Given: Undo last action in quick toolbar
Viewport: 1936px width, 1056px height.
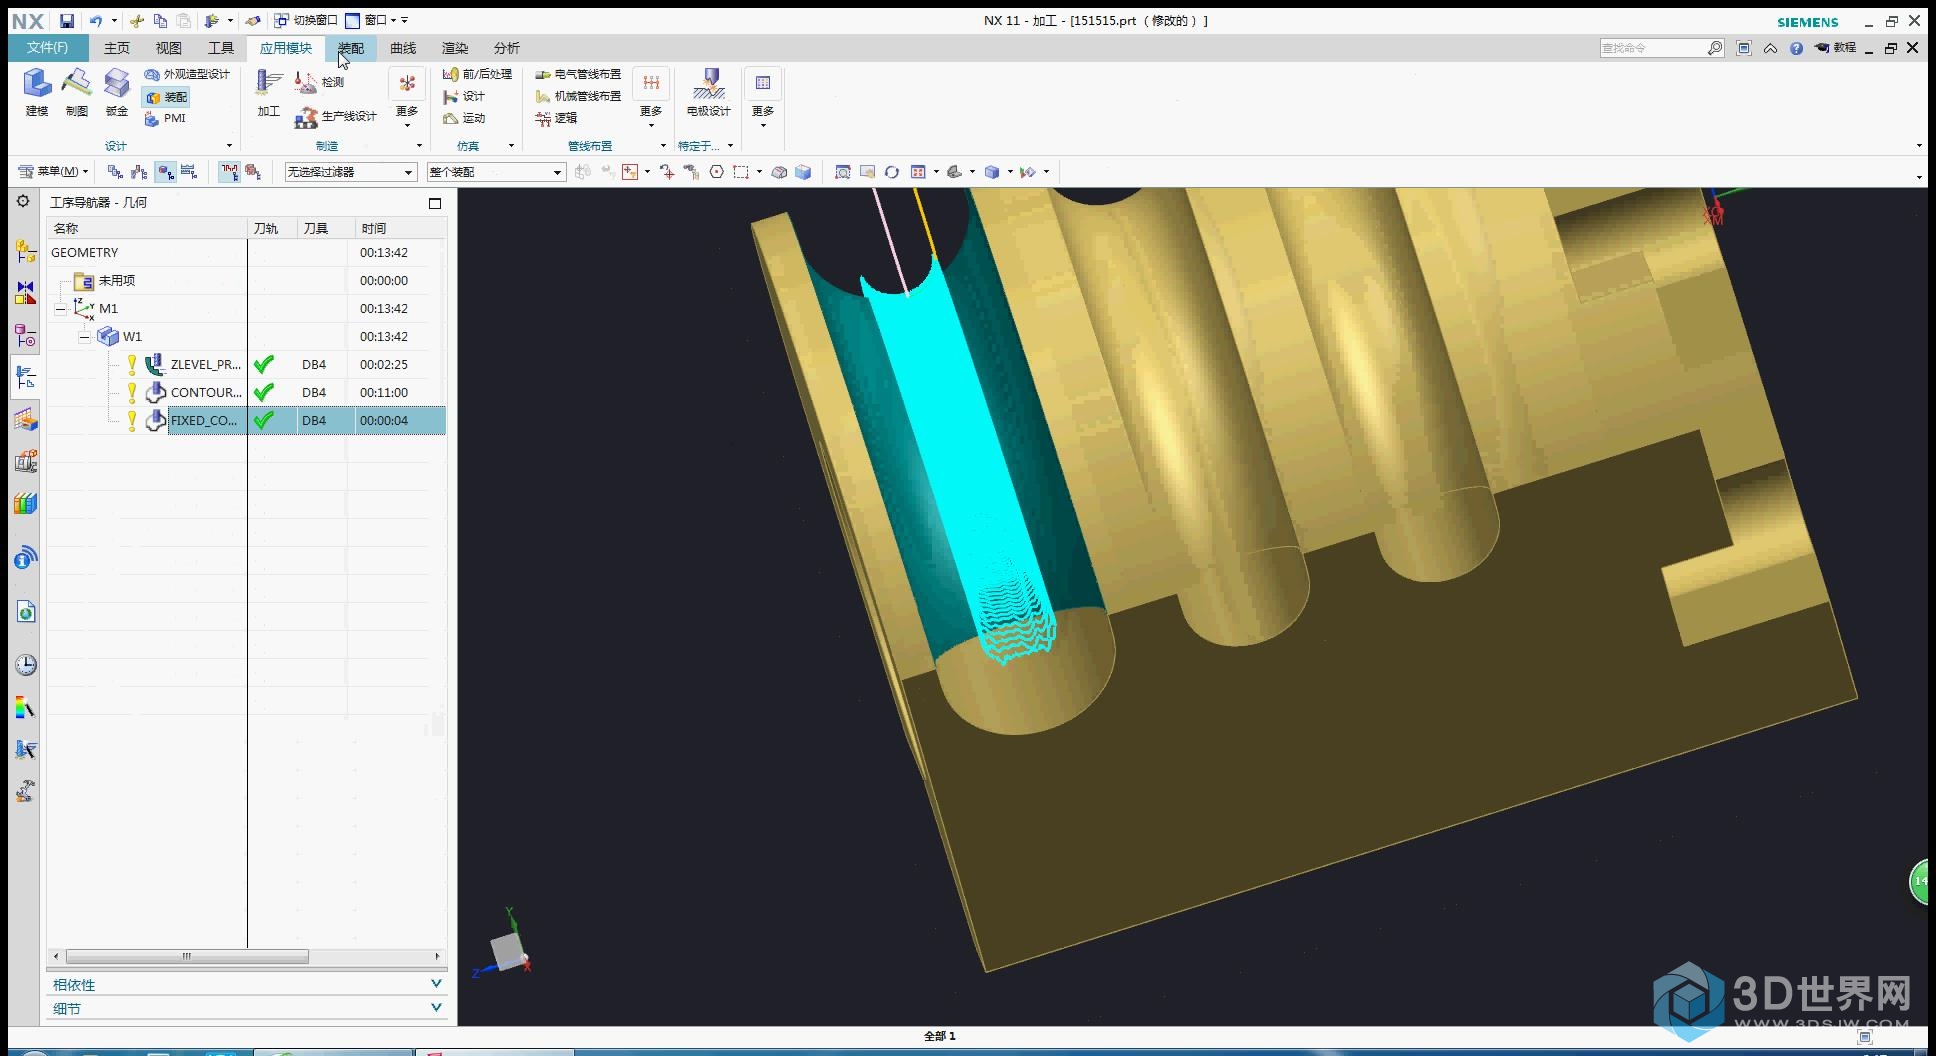Looking at the screenshot, I should pyautogui.click(x=95, y=20).
